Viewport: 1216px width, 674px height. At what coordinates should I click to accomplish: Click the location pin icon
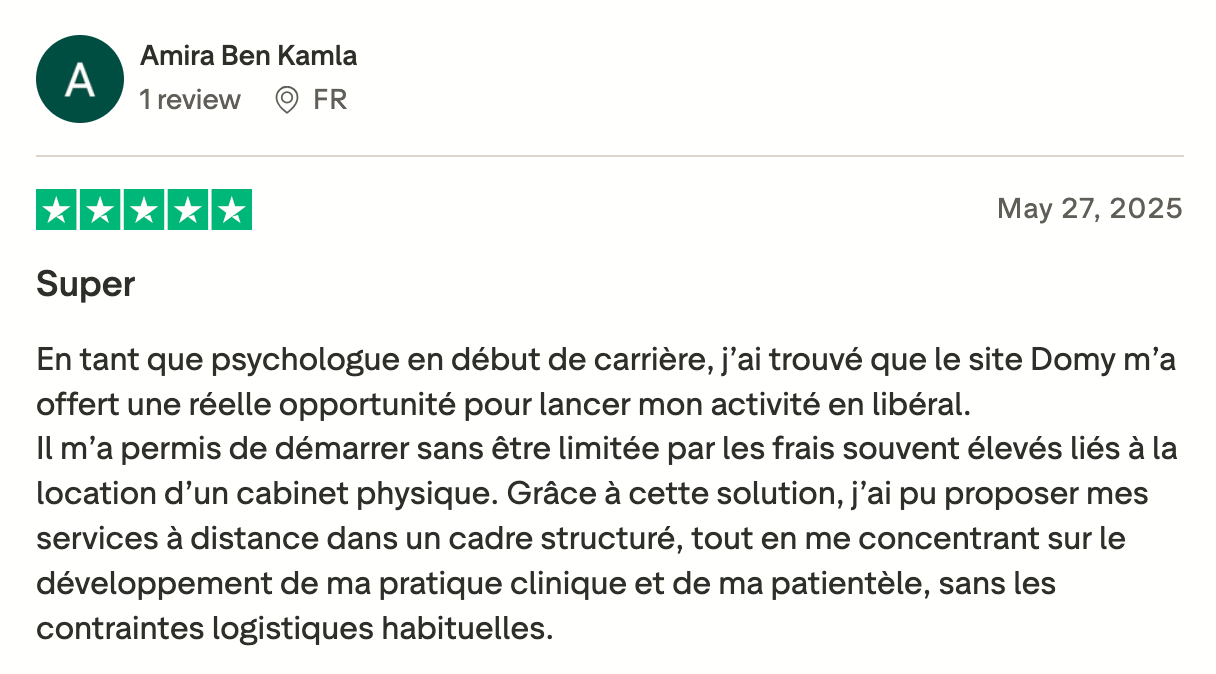(287, 100)
